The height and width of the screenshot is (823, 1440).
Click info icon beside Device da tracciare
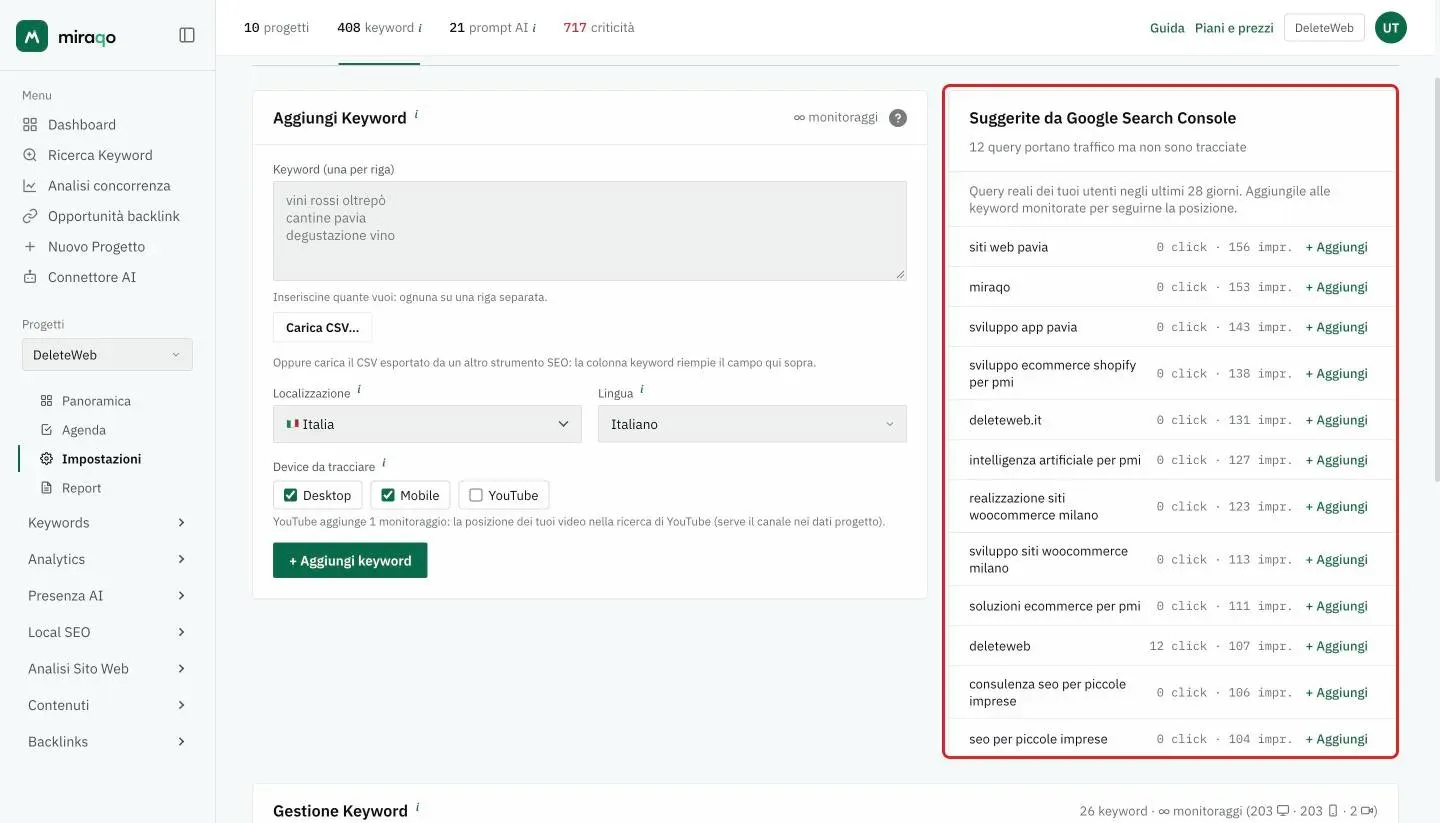[384, 464]
